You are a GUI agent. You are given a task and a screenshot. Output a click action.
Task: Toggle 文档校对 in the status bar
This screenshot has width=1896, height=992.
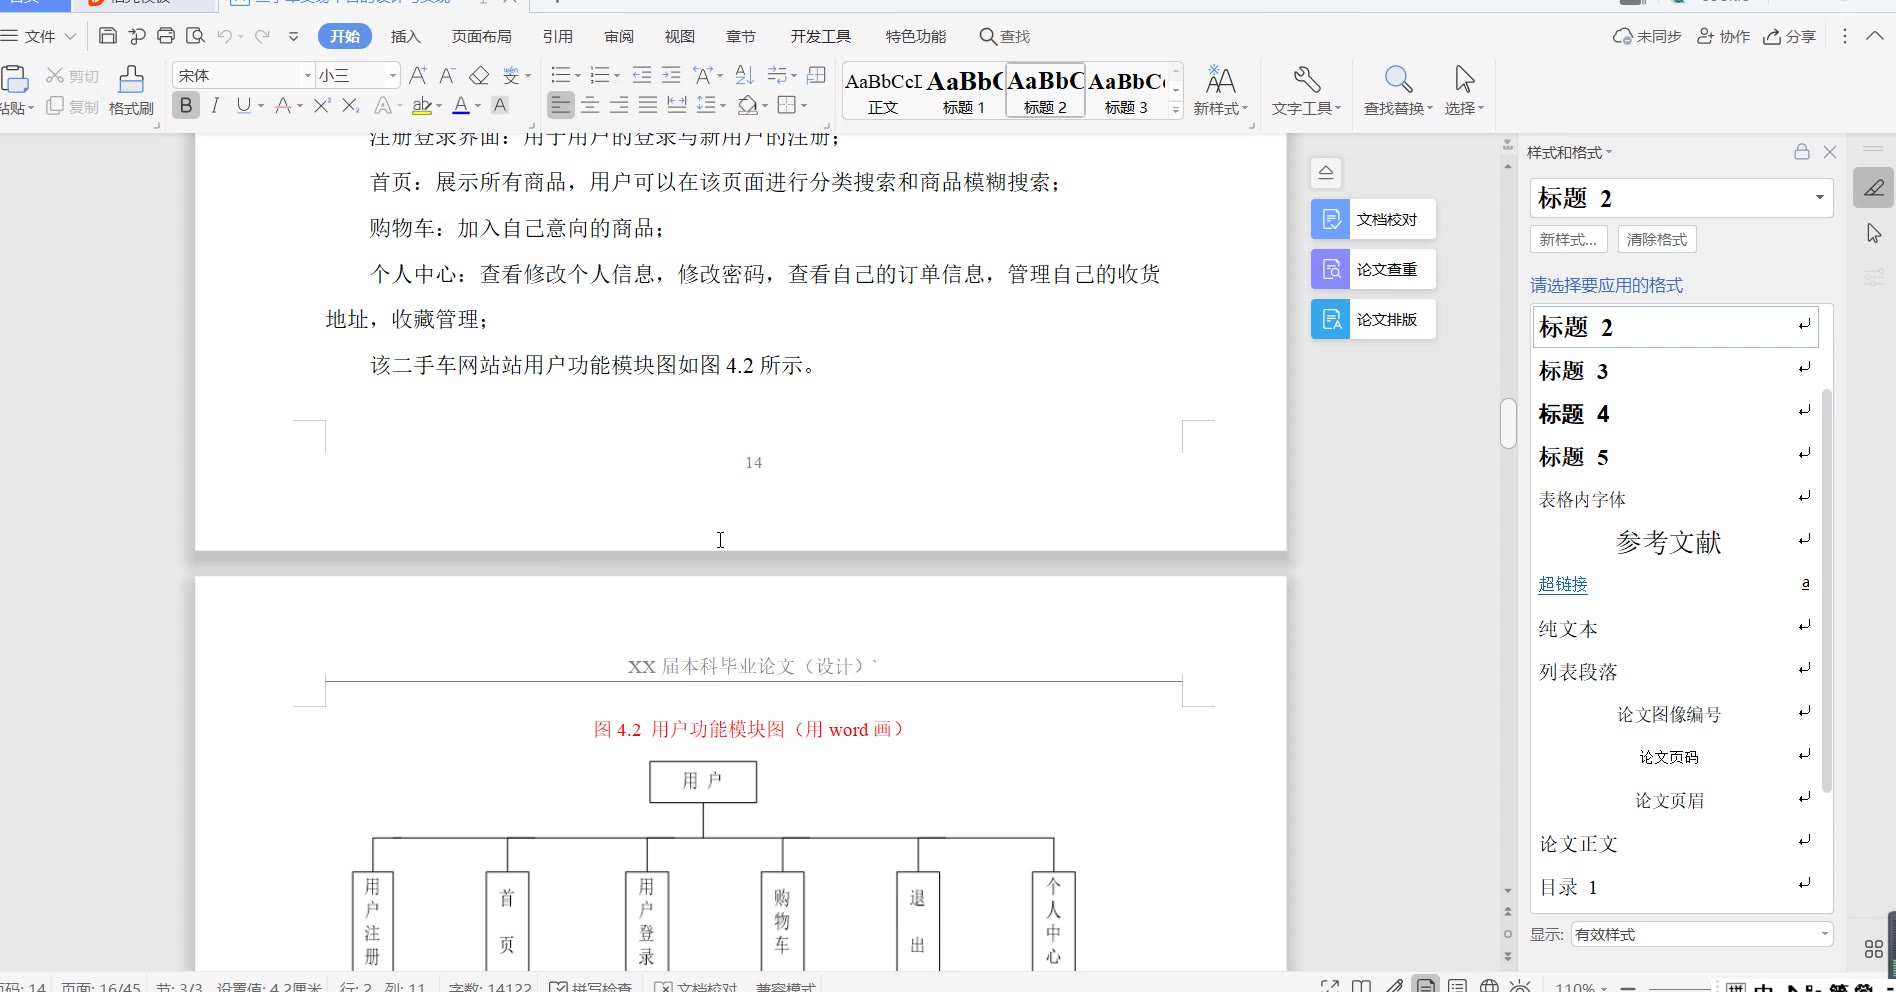(x=696, y=987)
